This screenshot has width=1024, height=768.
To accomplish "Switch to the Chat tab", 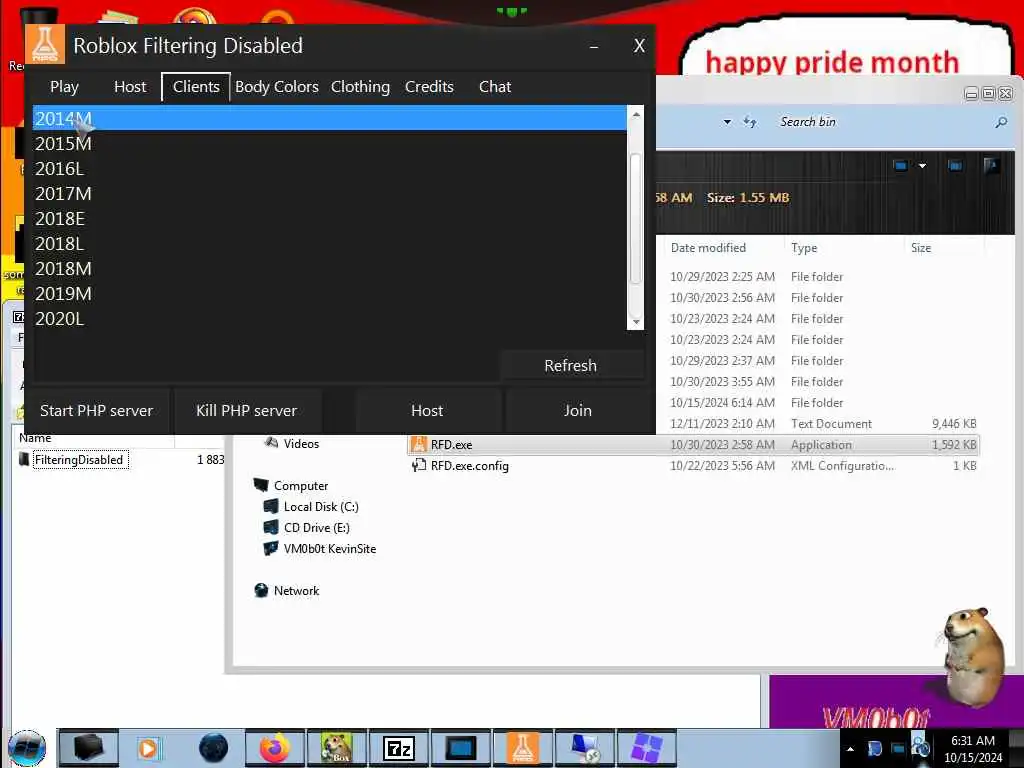I will [x=495, y=87].
